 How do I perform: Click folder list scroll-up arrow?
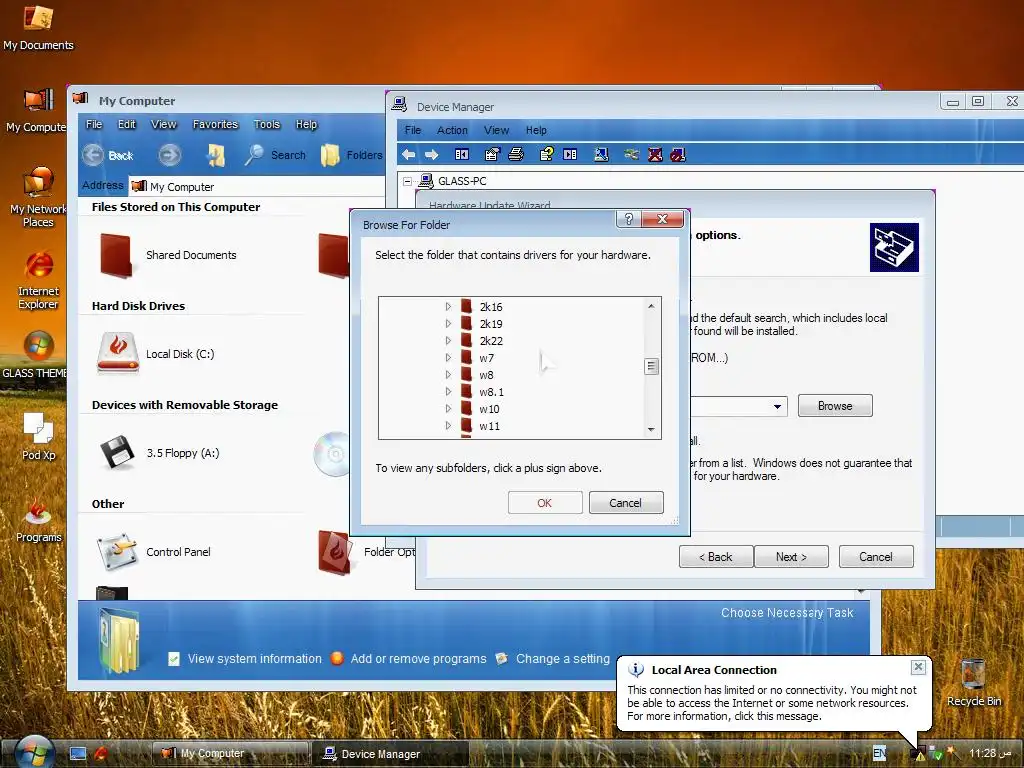coord(650,306)
